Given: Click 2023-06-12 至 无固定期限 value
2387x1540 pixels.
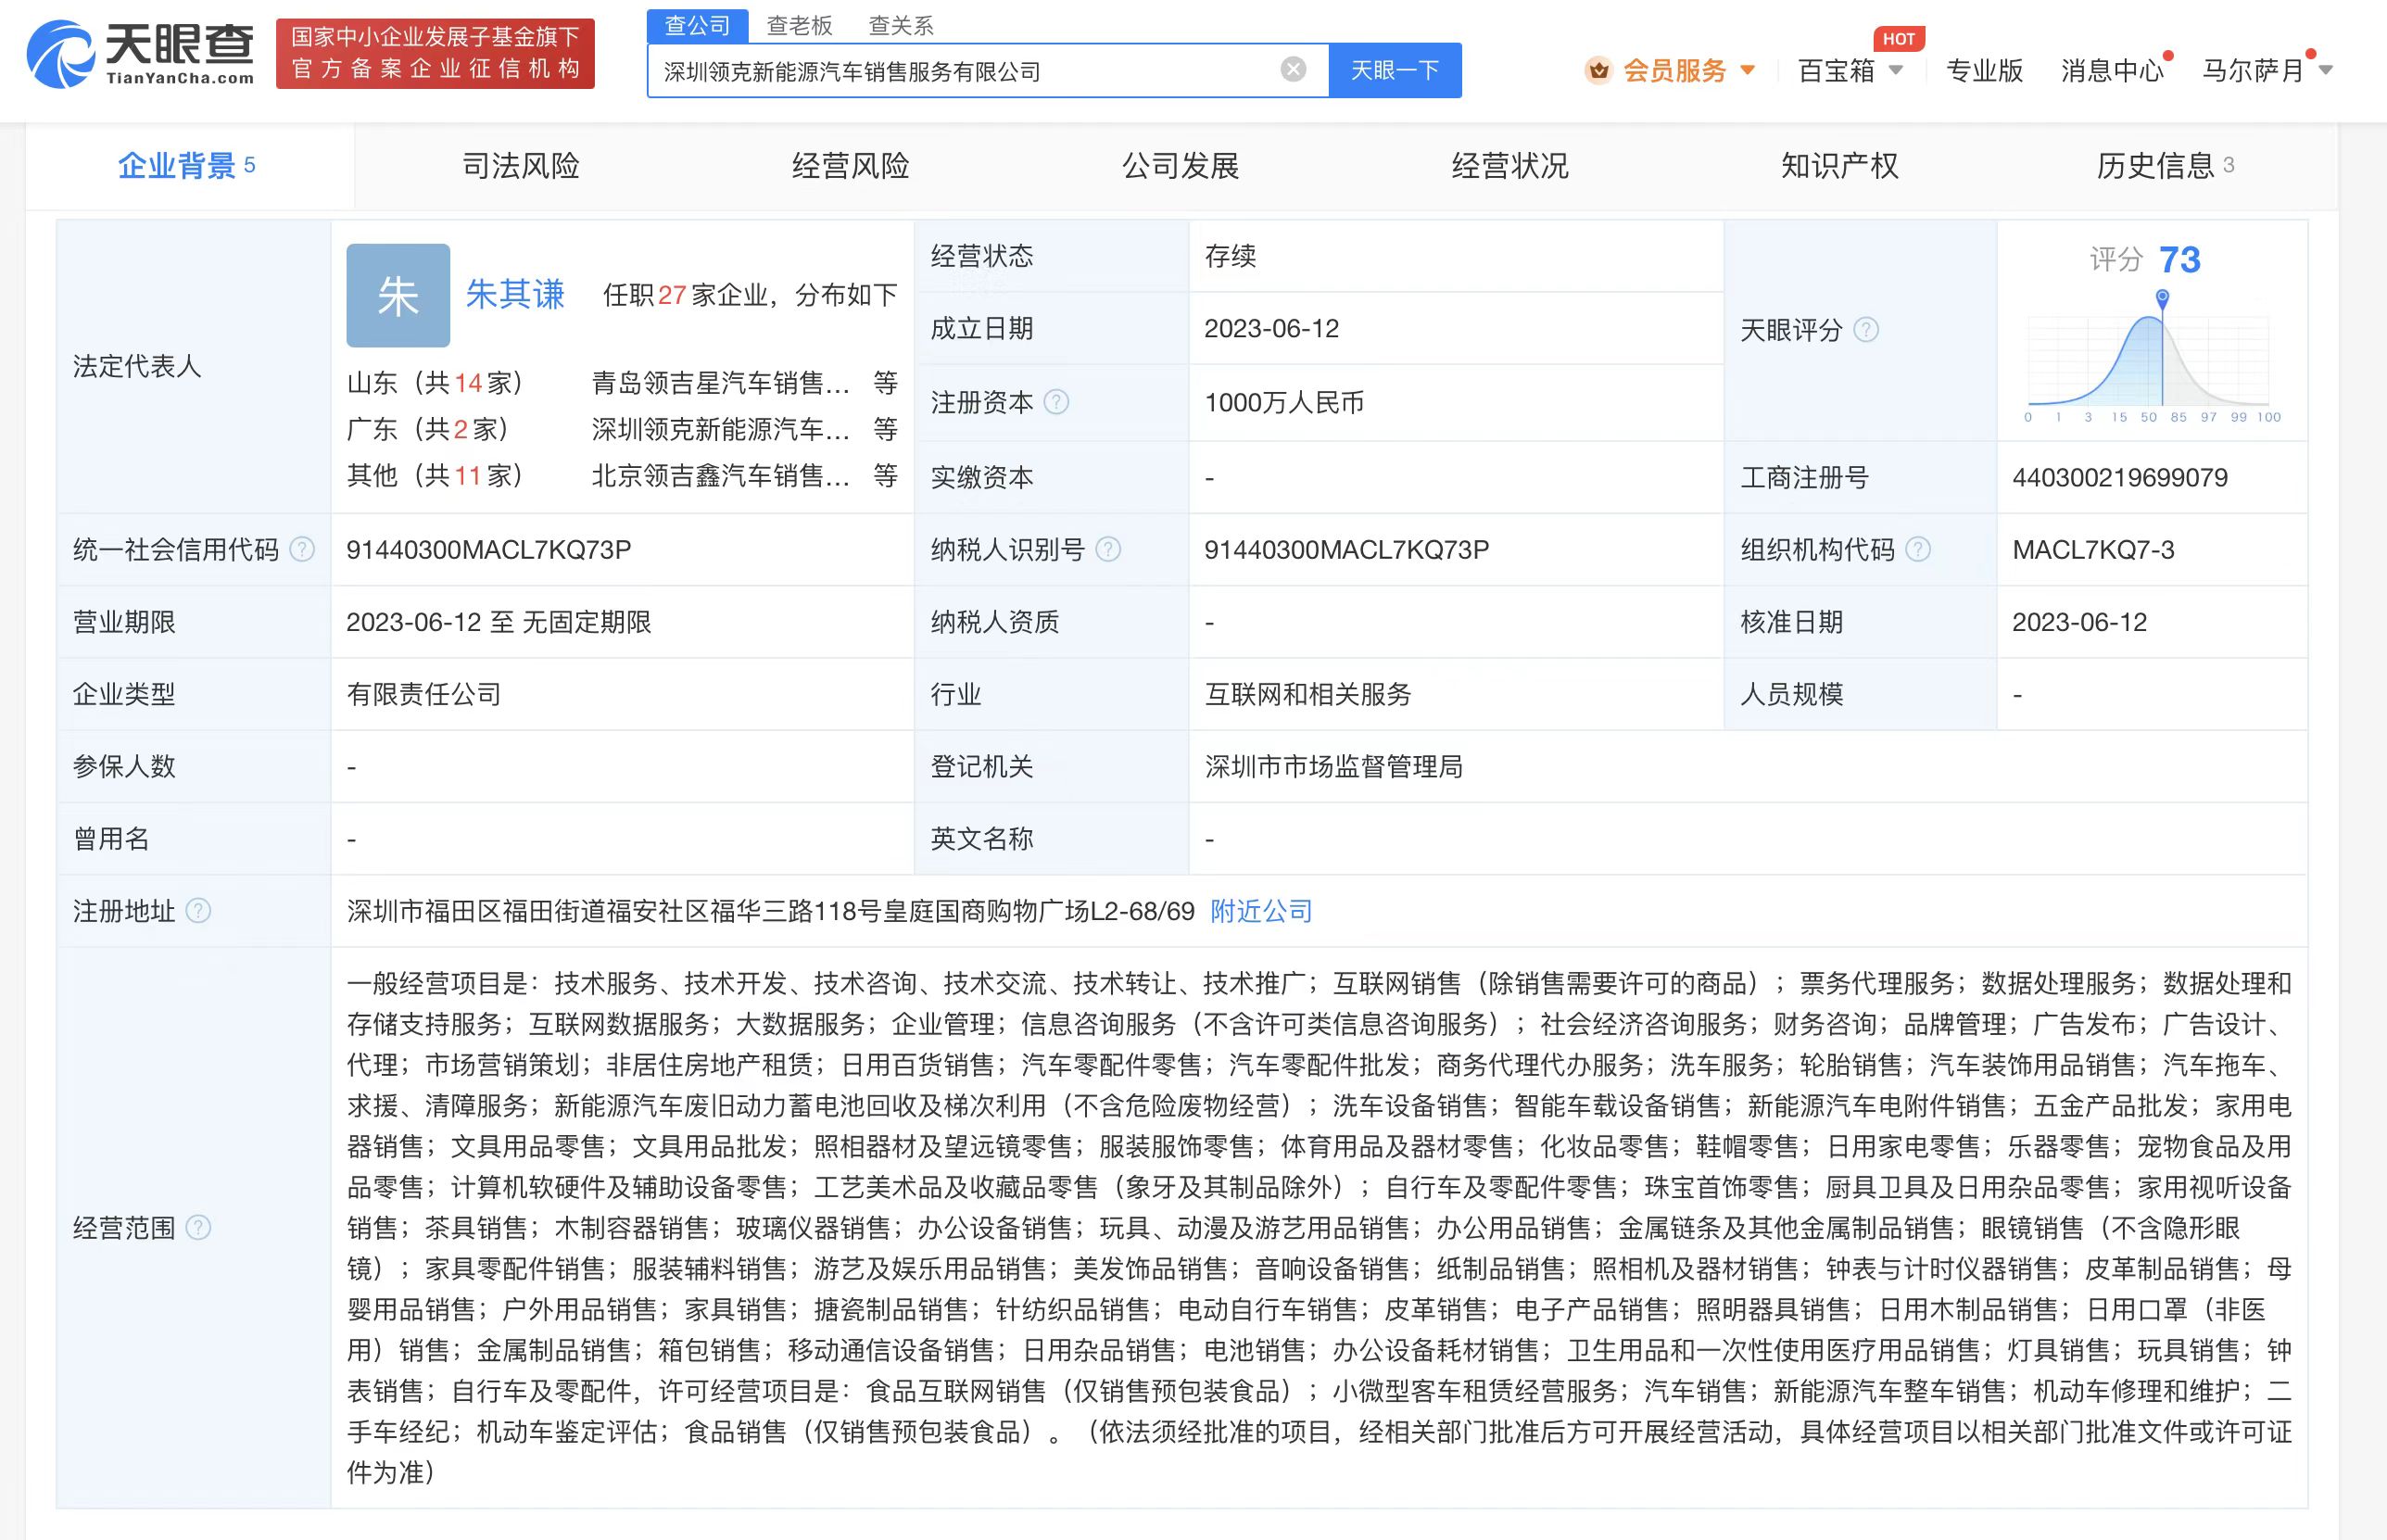Looking at the screenshot, I should tap(499, 622).
